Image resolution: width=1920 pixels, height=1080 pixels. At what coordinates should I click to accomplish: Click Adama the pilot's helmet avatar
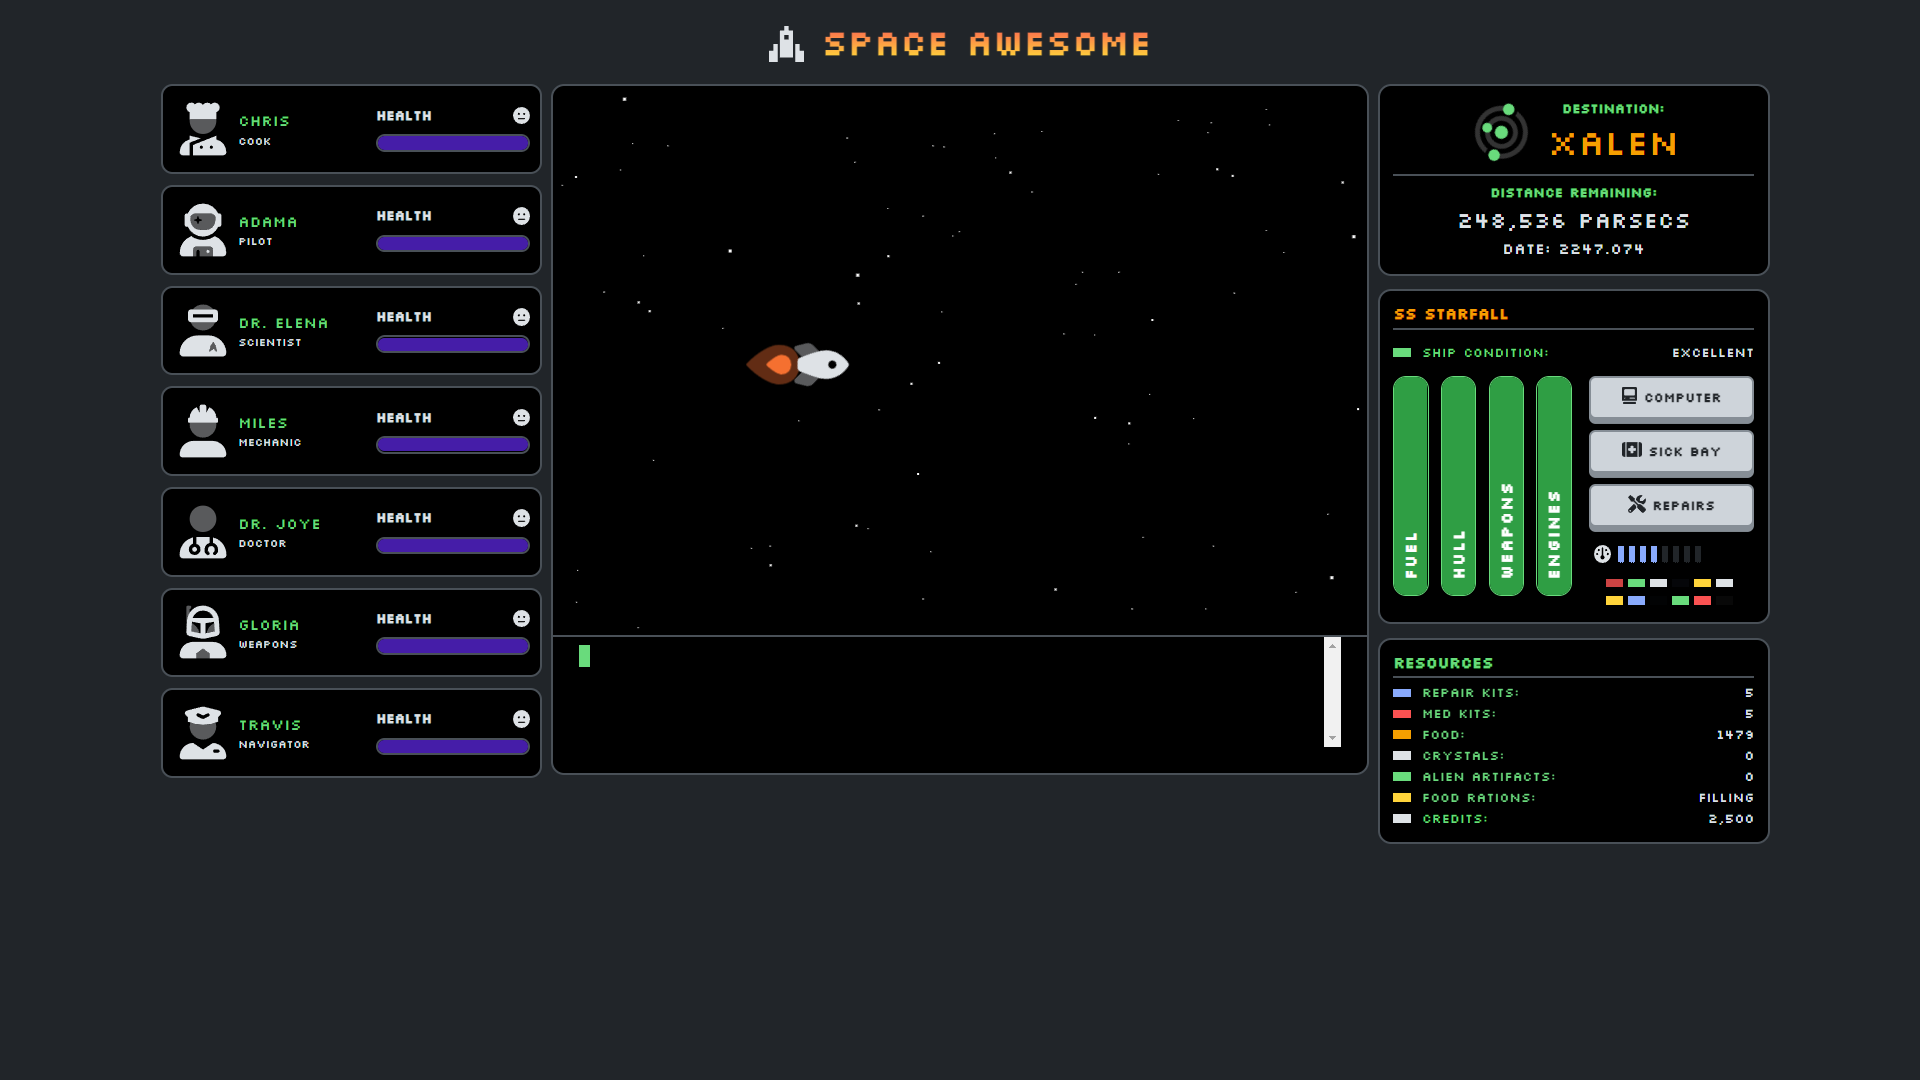tap(203, 230)
